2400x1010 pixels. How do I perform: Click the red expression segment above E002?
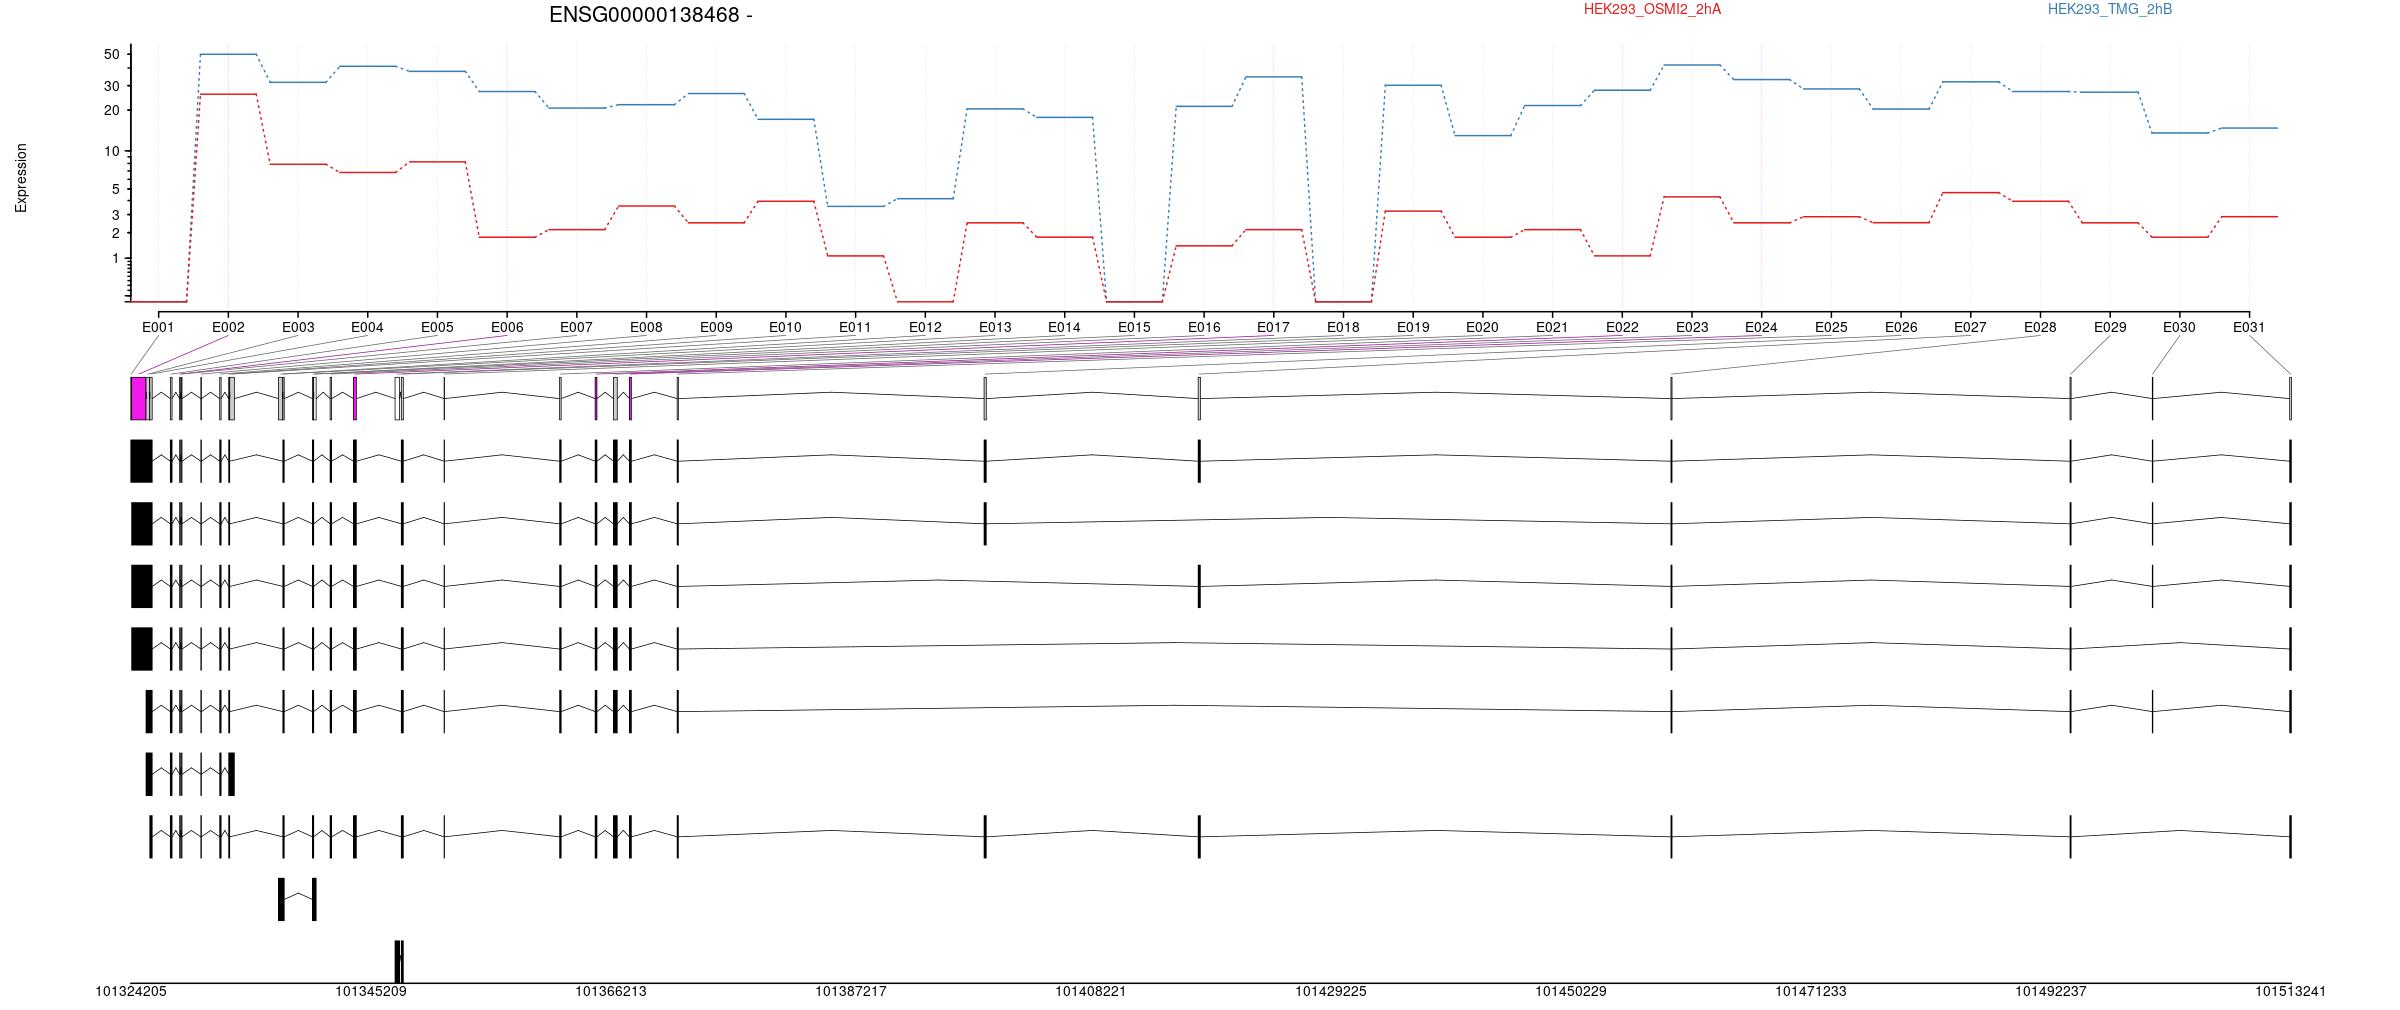pos(228,94)
